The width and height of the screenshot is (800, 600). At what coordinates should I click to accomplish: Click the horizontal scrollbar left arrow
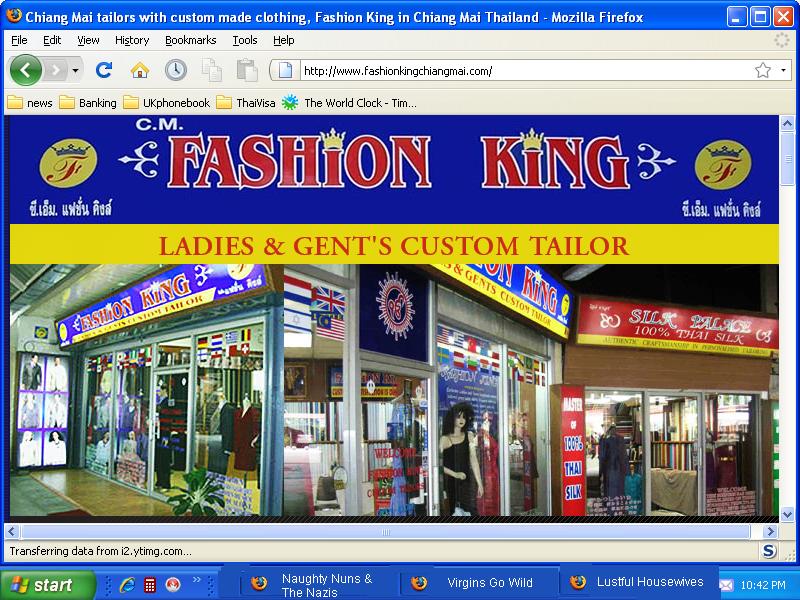[12, 532]
